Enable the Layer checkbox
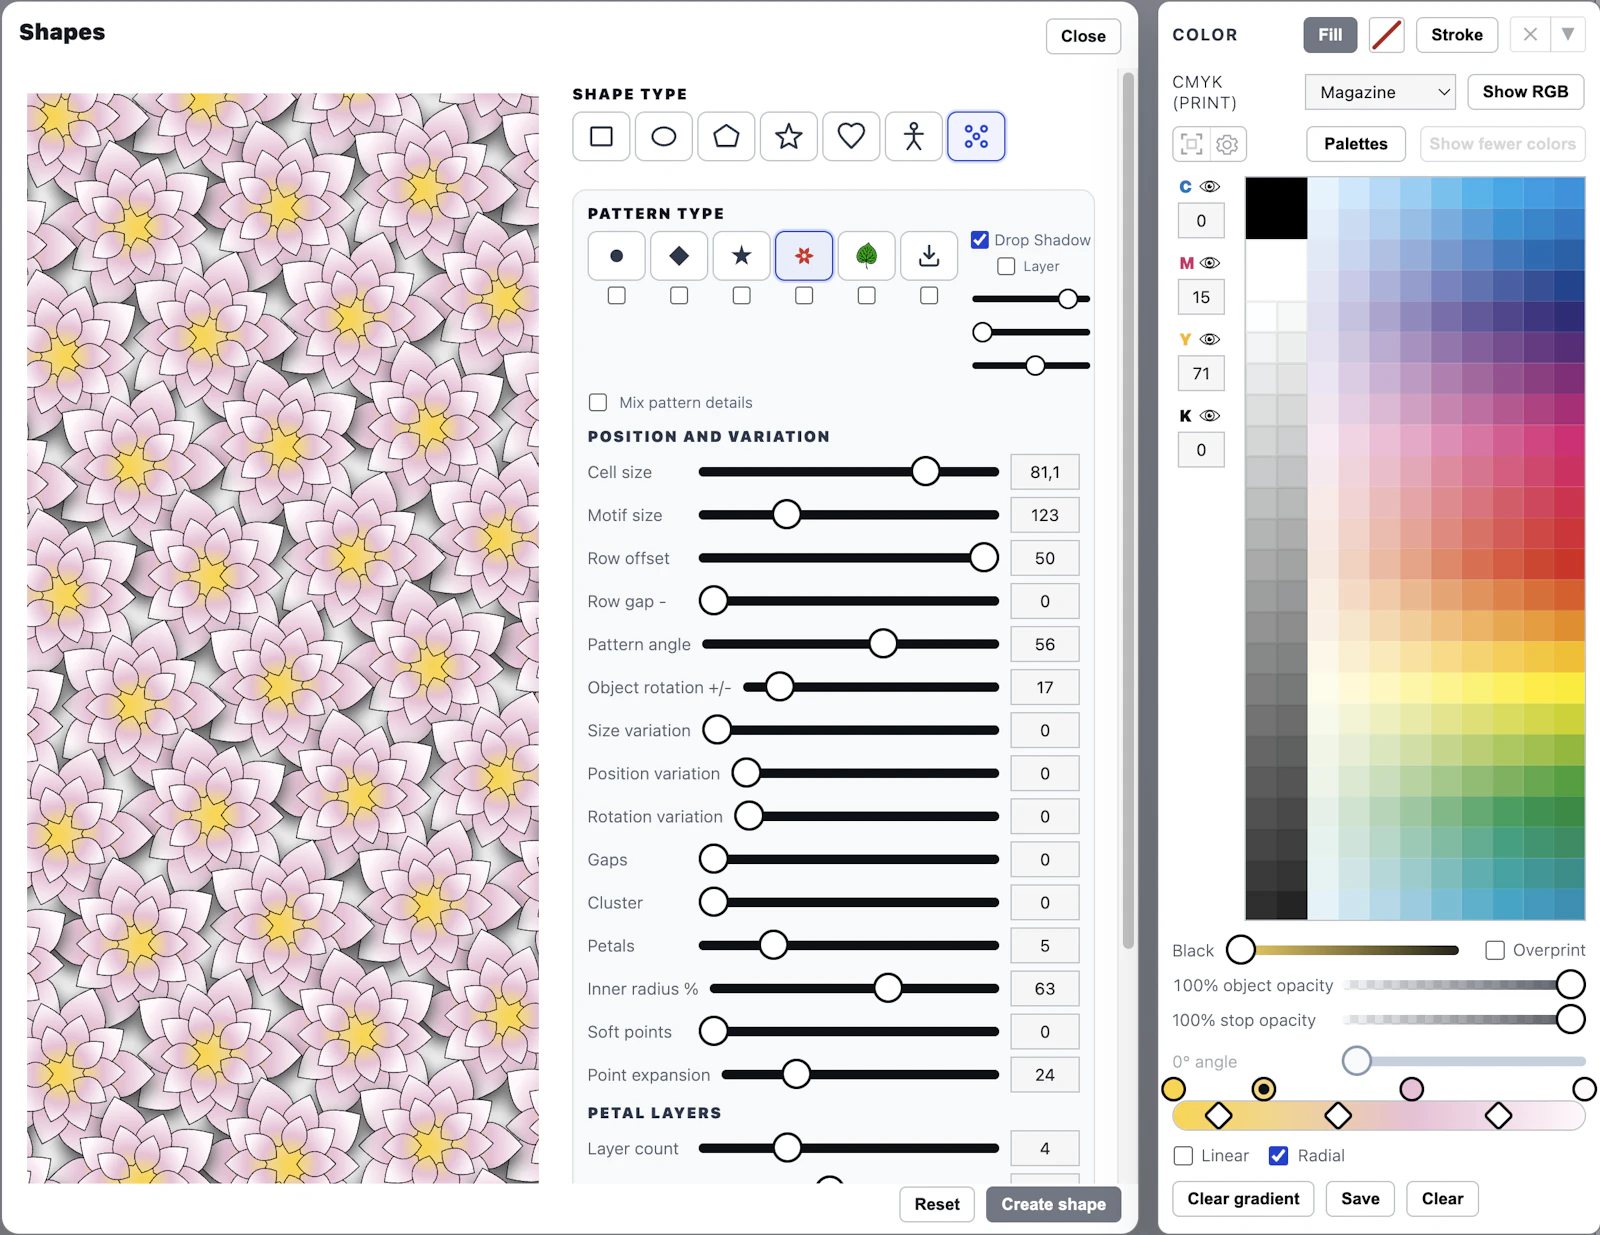 coord(1006,266)
